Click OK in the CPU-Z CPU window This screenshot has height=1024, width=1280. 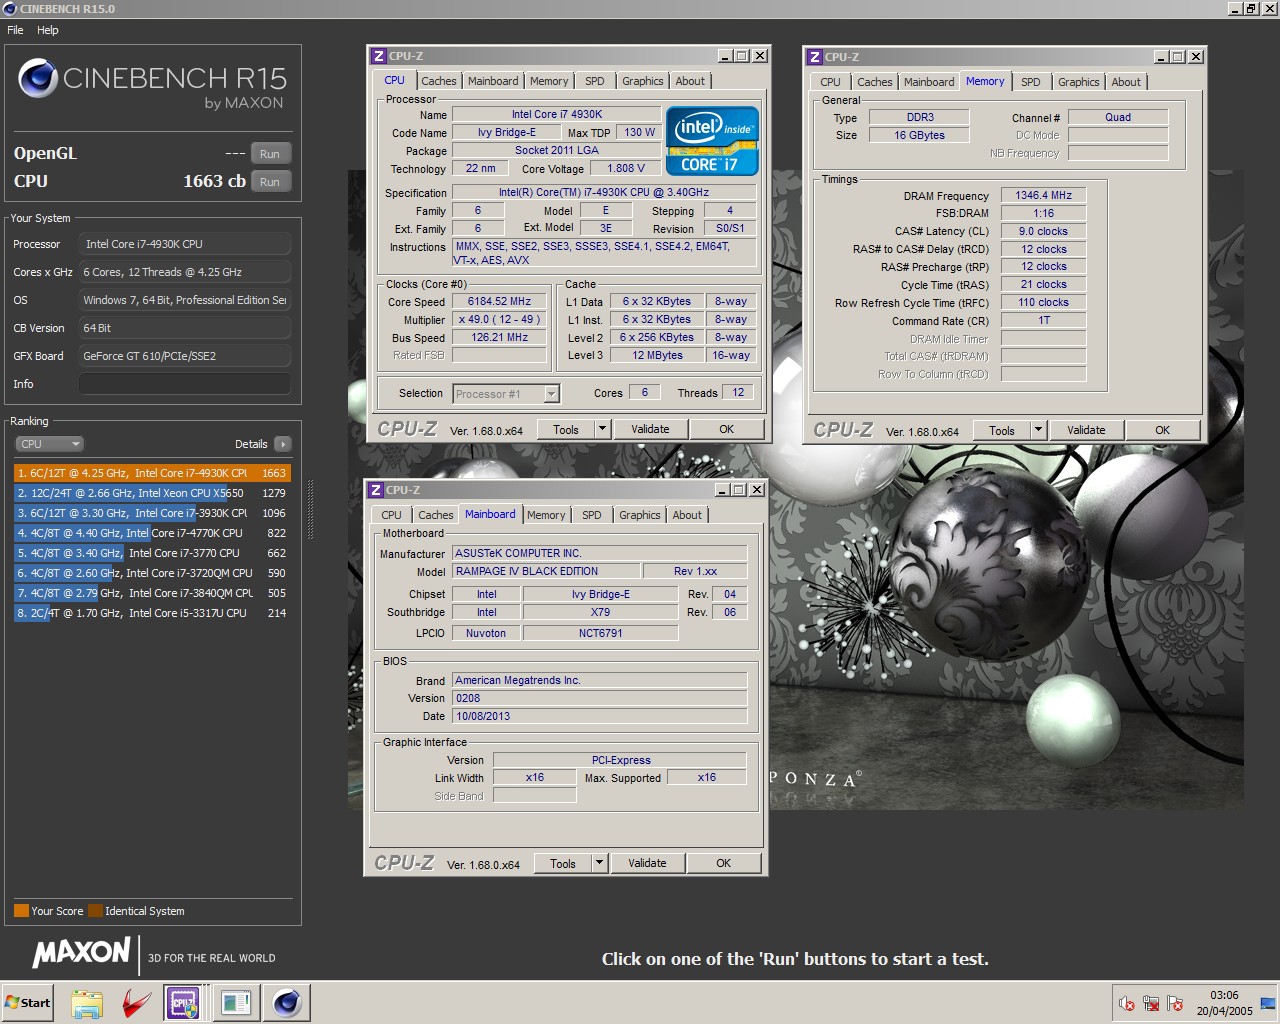point(727,429)
